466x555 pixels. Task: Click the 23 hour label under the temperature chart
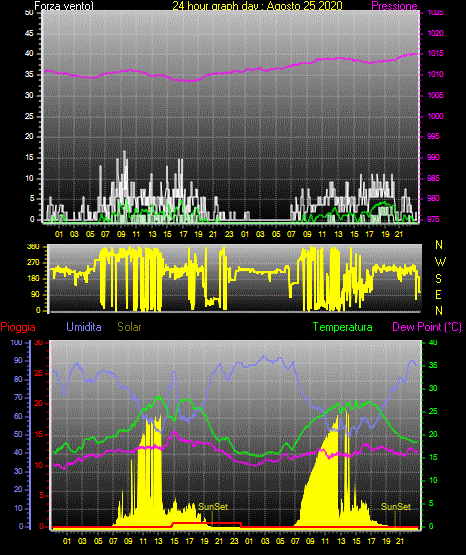[x=234, y=541]
